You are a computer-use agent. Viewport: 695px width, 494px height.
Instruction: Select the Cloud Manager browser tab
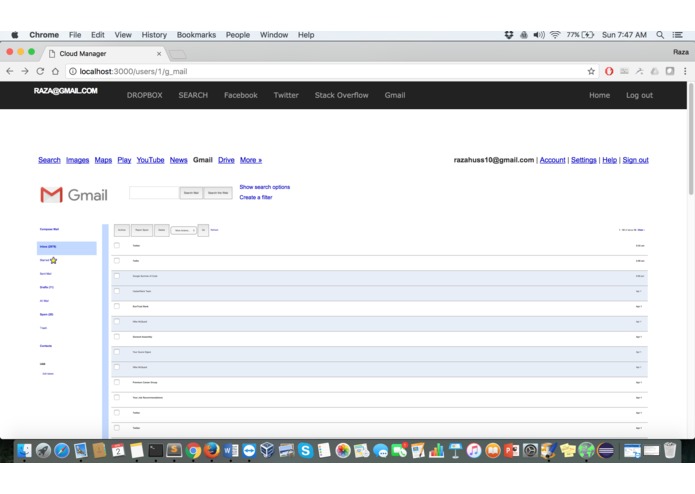tap(105, 54)
